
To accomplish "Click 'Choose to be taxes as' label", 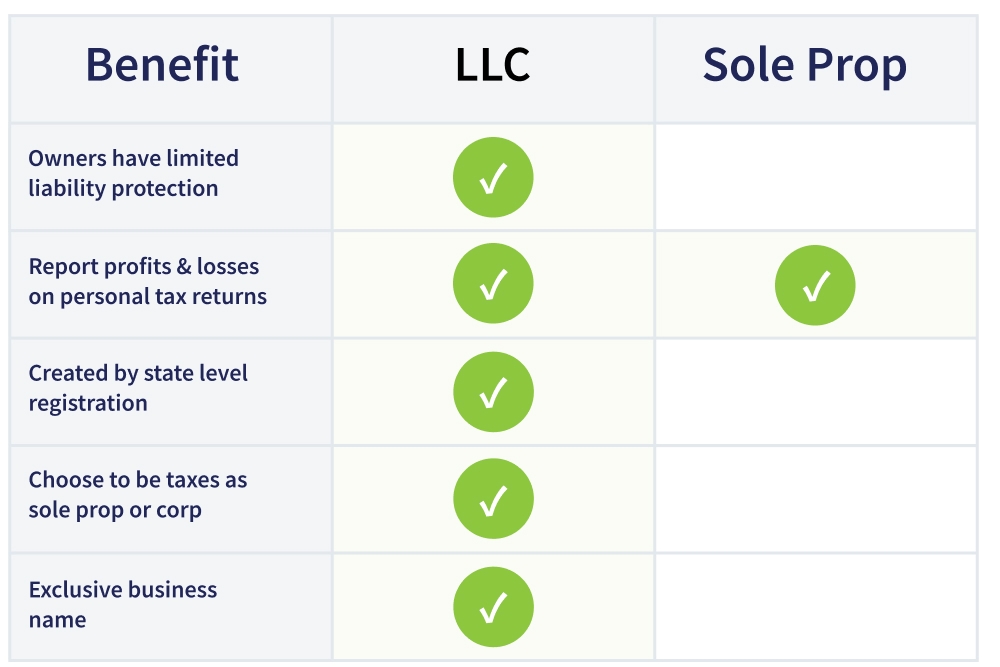I will [x=137, y=480].
